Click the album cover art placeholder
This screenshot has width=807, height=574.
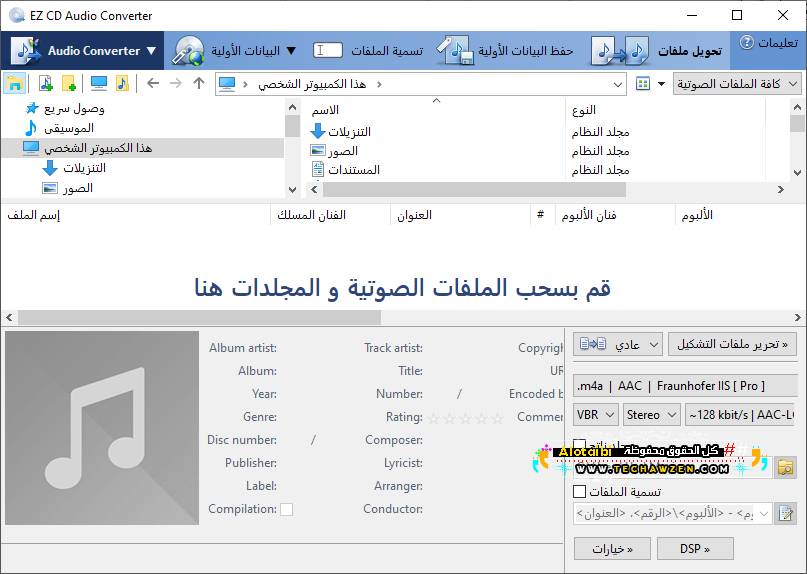point(102,428)
